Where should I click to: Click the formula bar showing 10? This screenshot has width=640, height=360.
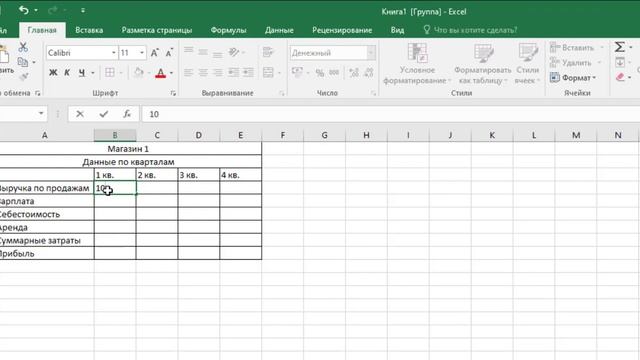pos(390,114)
